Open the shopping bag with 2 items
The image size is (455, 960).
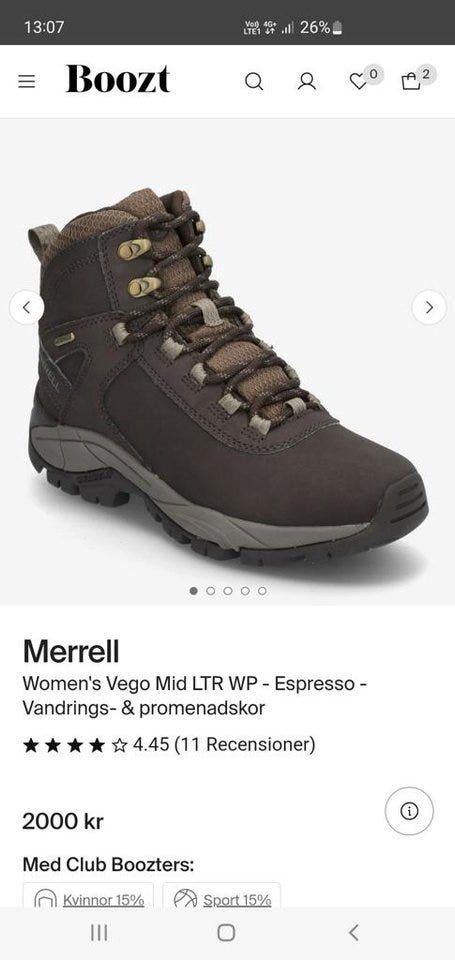point(411,81)
